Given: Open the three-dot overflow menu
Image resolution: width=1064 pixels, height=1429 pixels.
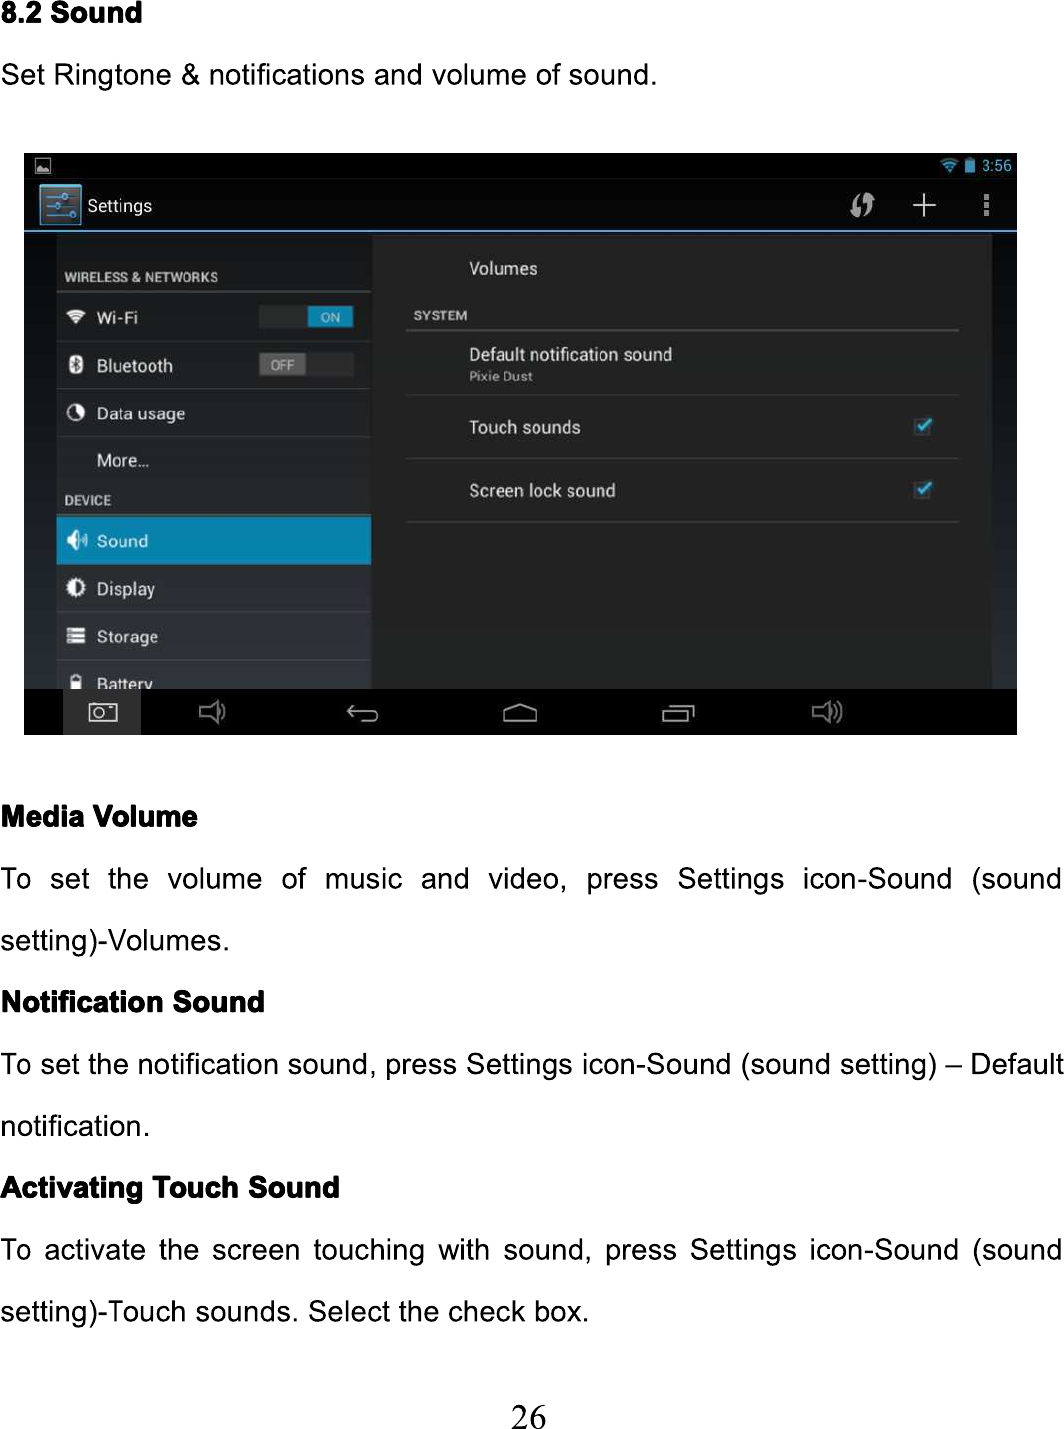Looking at the screenshot, I should click(x=986, y=205).
